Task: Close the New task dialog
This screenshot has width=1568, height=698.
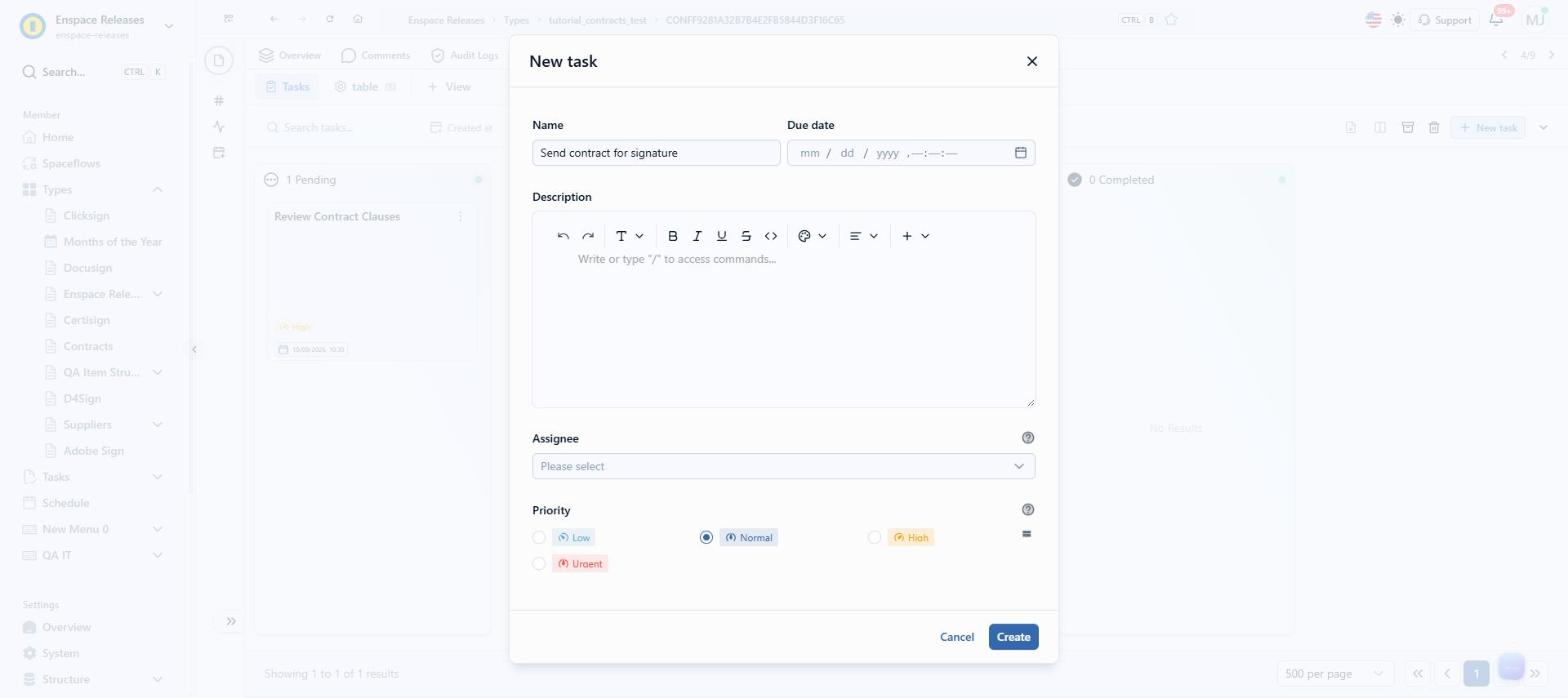Action: [x=1032, y=61]
